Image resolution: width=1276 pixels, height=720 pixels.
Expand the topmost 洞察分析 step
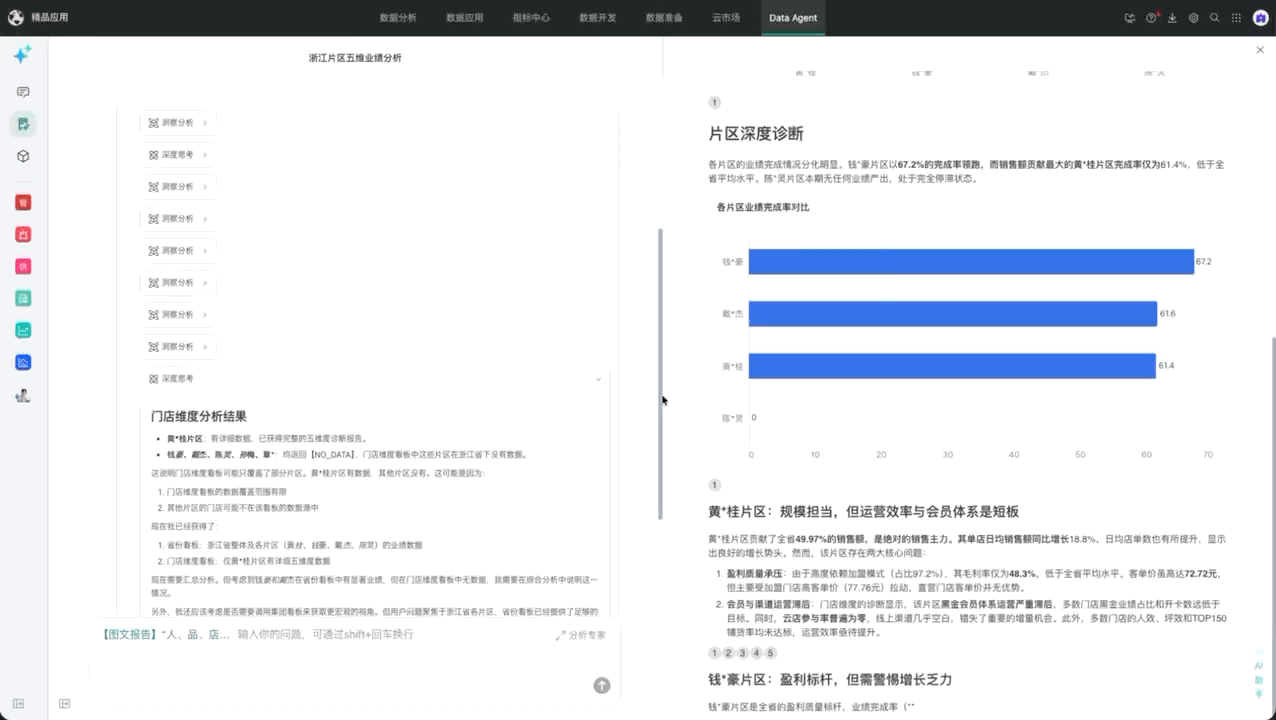coord(178,123)
